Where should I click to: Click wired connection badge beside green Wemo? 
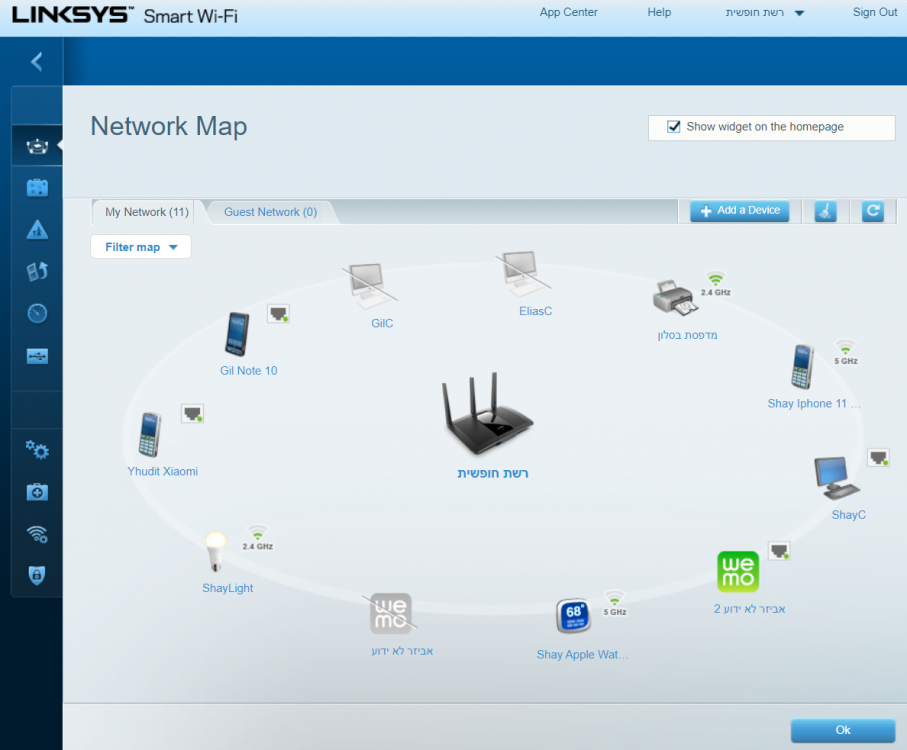pyautogui.click(x=779, y=551)
